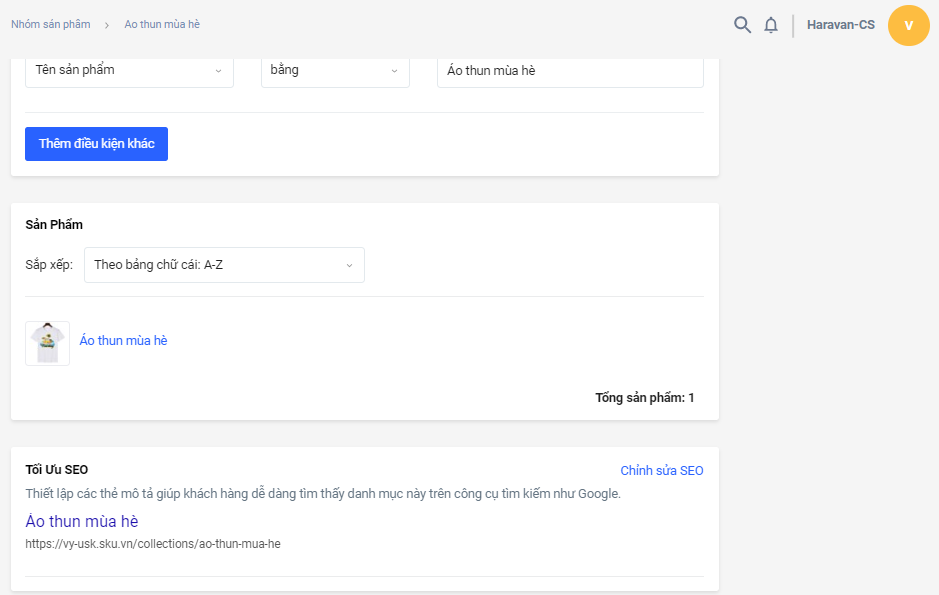The height and width of the screenshot is (595, 939).
Task: Open the yellow V user avatar
Action: (x=908, y=25)
